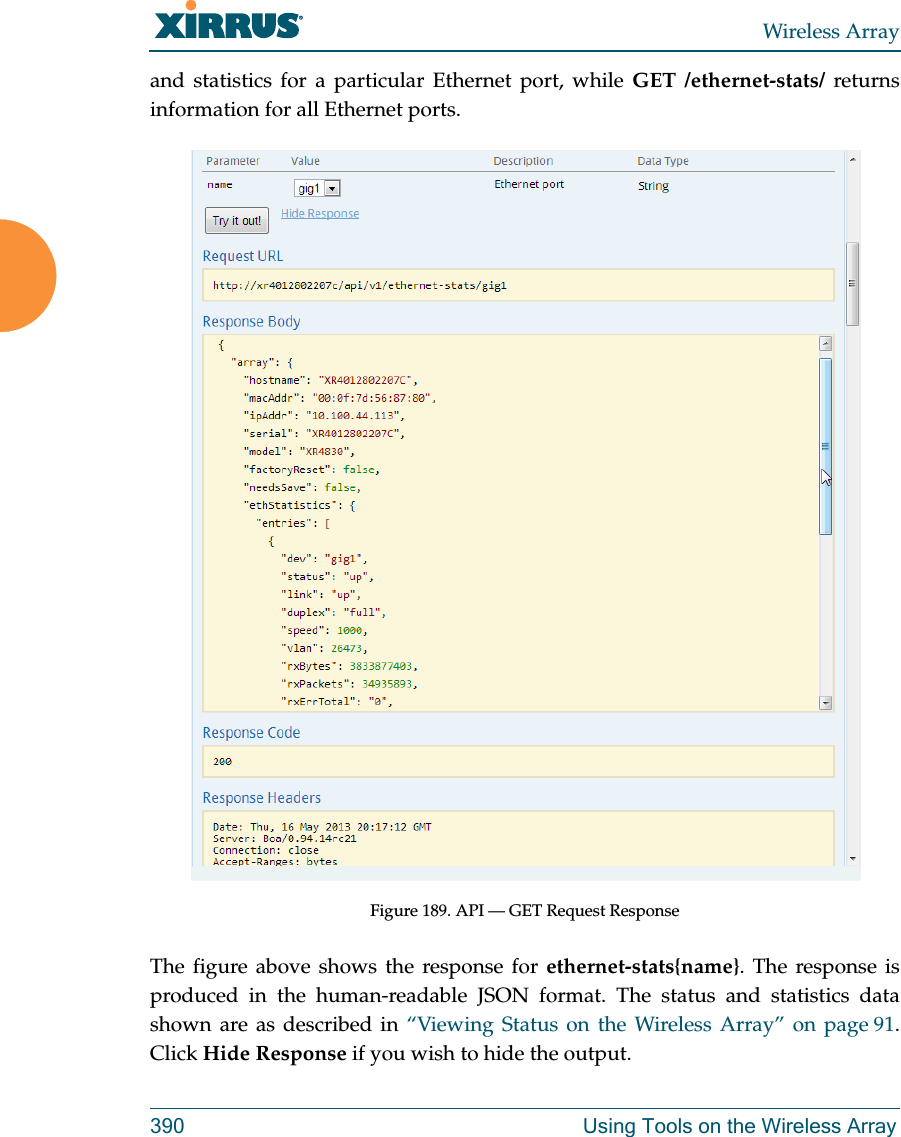Click the "needsSave": false line
This screenshot has height=1137, width=901.
(x=302, y=487)
